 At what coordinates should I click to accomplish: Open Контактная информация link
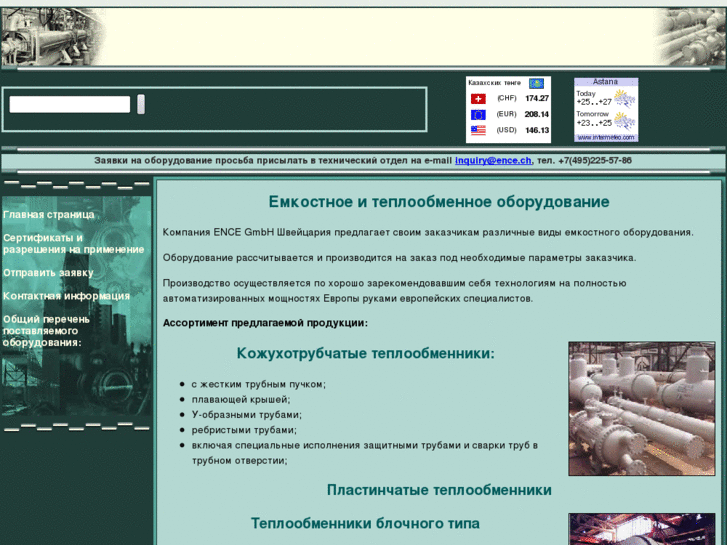click(x=66, y=296)
